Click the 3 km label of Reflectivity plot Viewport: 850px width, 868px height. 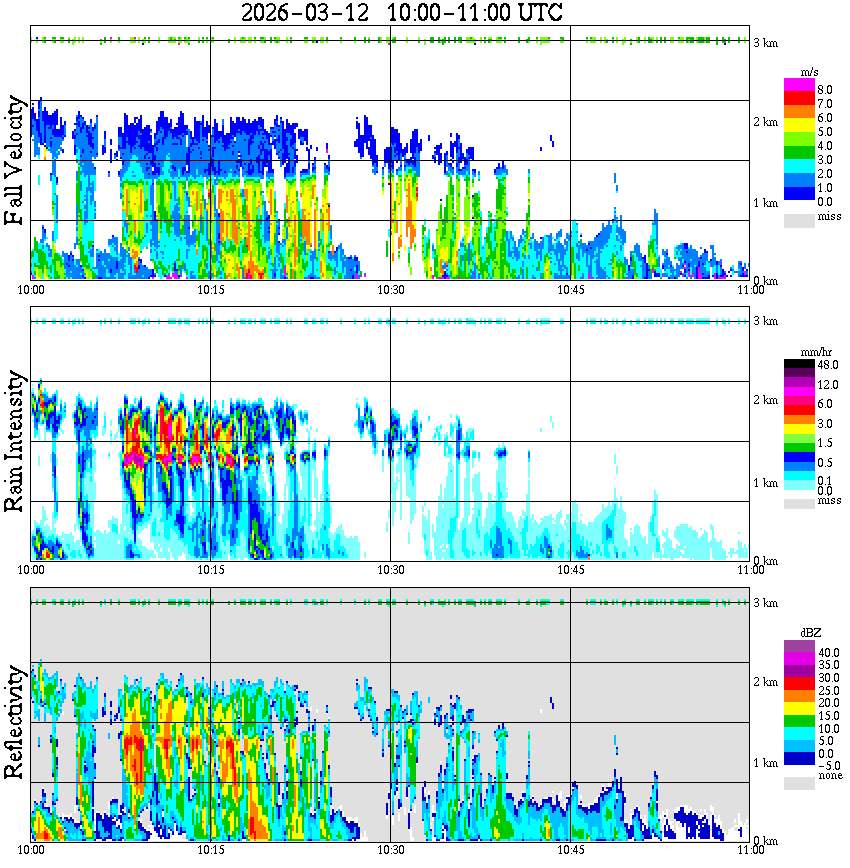click(766, 602)
